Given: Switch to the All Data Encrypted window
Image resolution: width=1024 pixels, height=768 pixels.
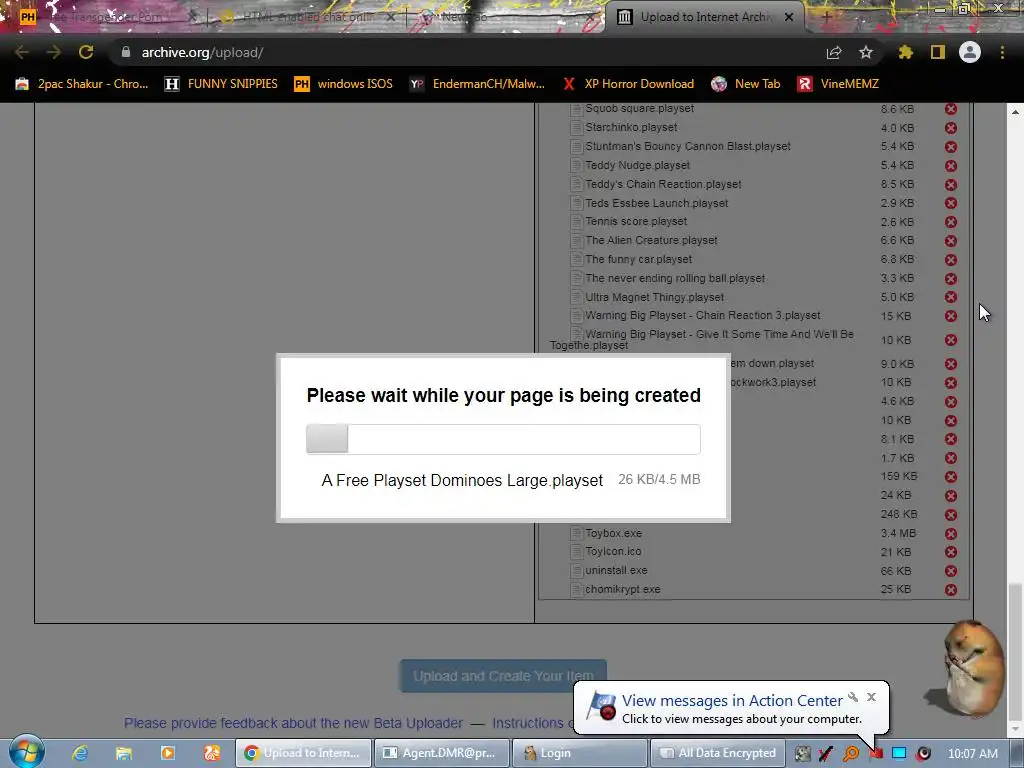Looking at the screenshot, I should click(717, 753).
